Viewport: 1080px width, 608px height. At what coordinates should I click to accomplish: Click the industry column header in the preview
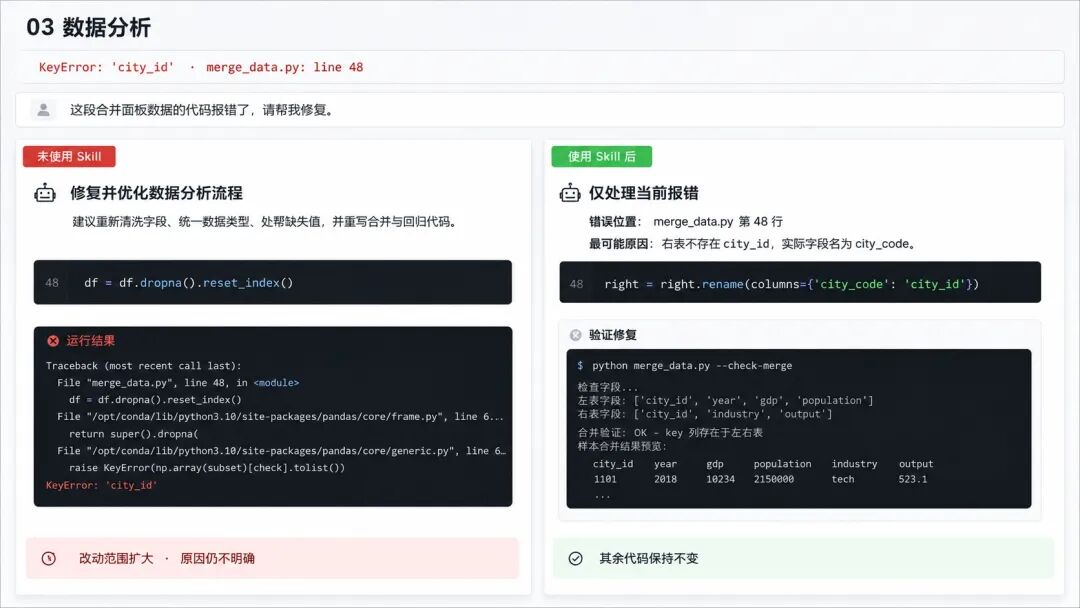(854, 464)
